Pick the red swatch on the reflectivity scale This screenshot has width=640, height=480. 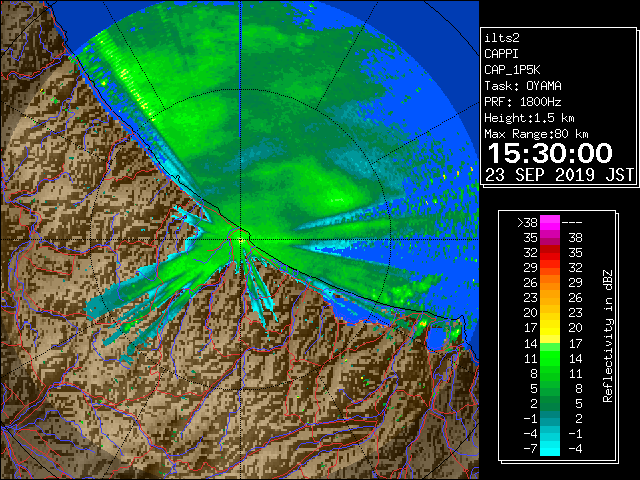[x=550, y=252]
